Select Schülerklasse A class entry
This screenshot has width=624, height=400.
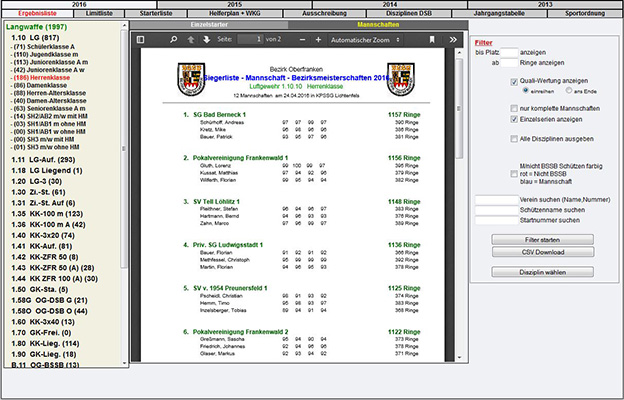click(x=43, y=47)
